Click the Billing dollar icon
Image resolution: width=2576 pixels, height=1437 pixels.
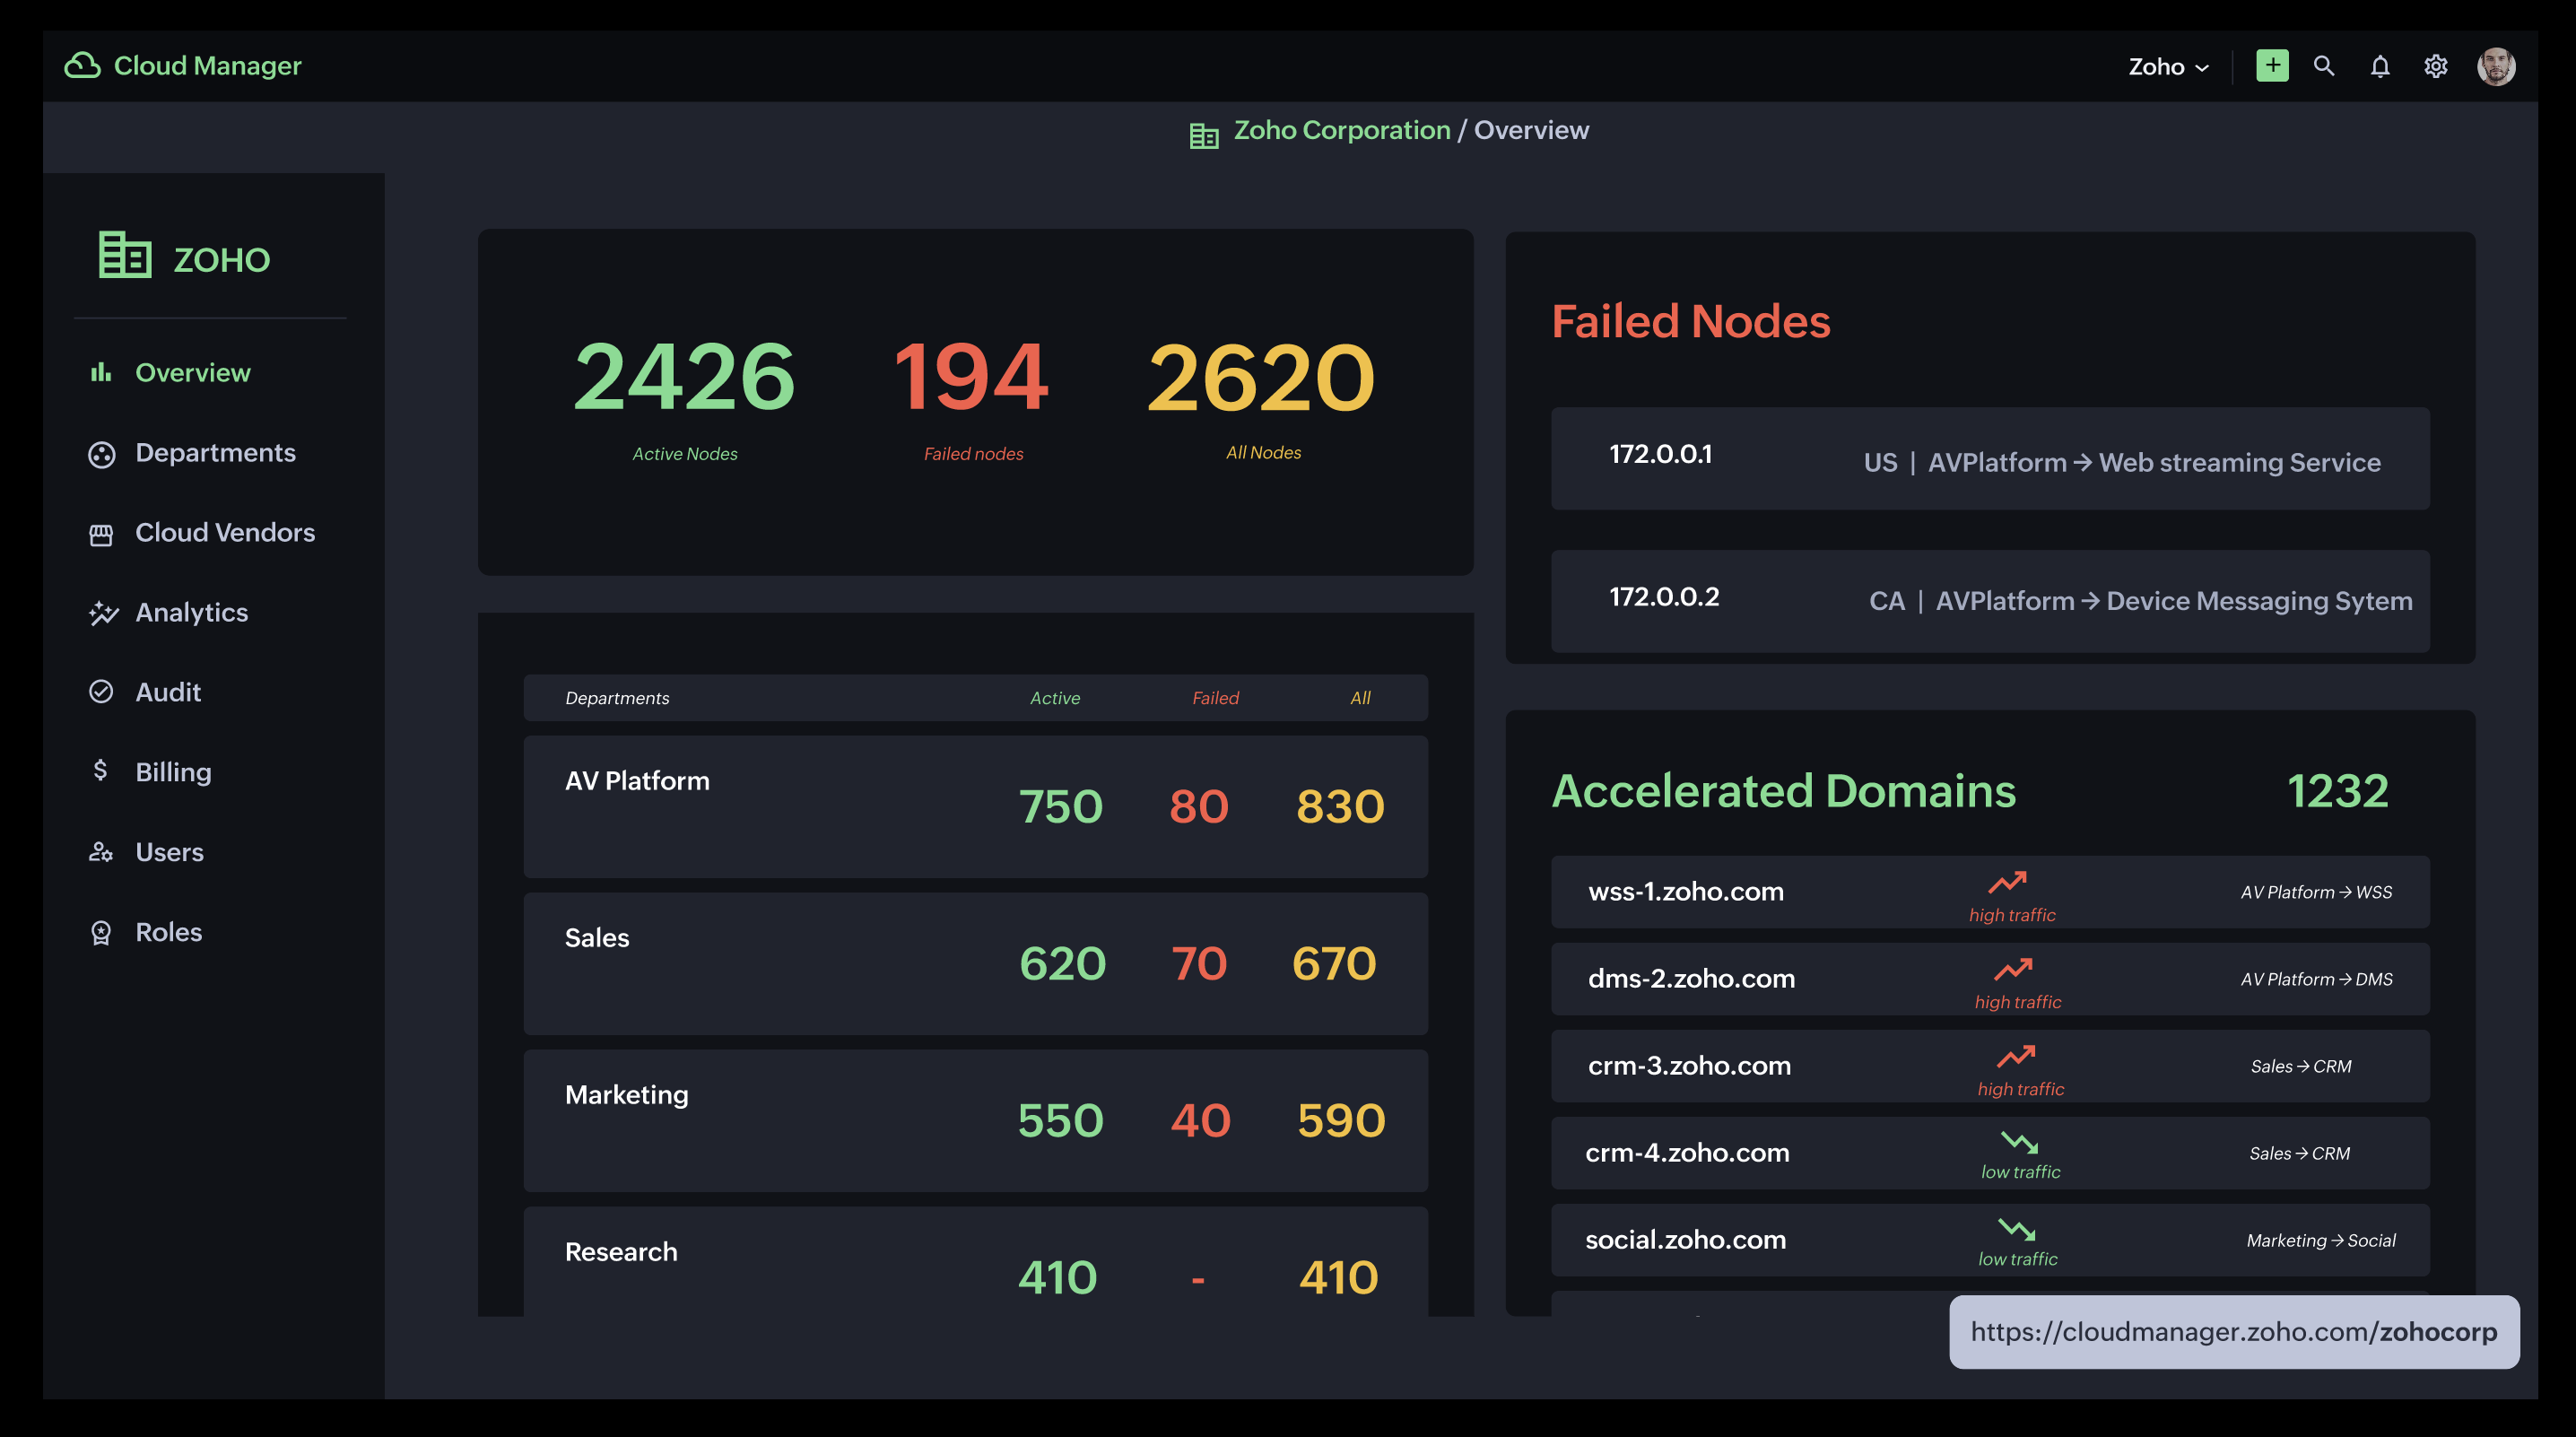point(100,770)
